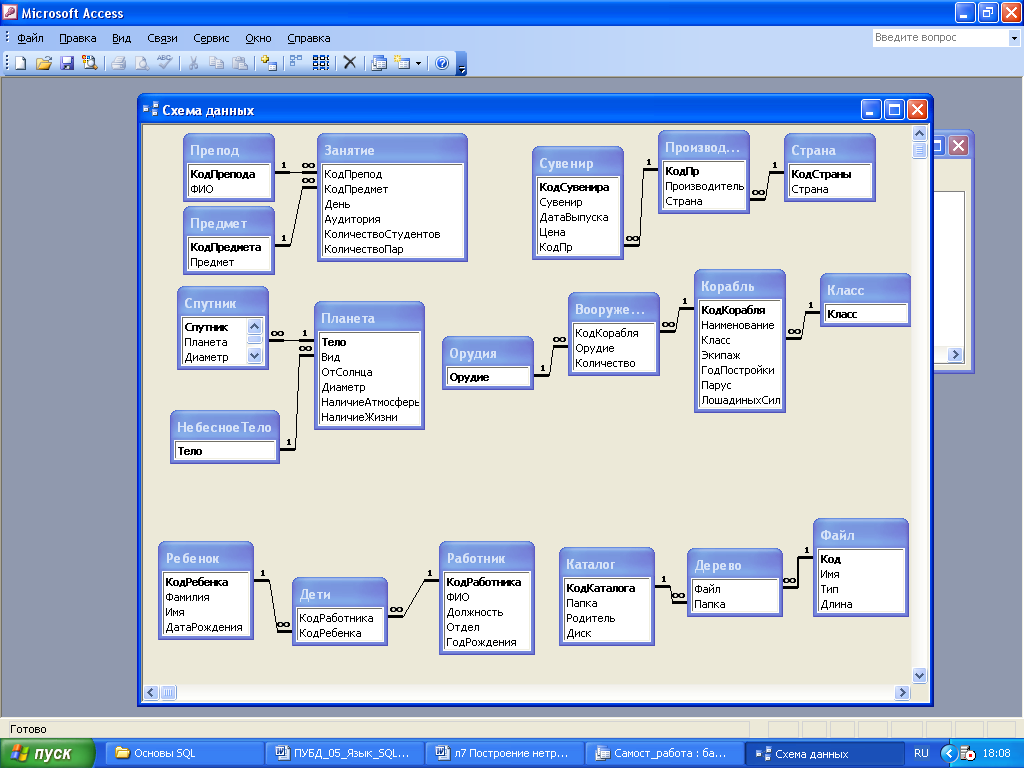
Task: Click horizontal scrollbar right arrow of Схема данных
Action: (x=902, y=692)
